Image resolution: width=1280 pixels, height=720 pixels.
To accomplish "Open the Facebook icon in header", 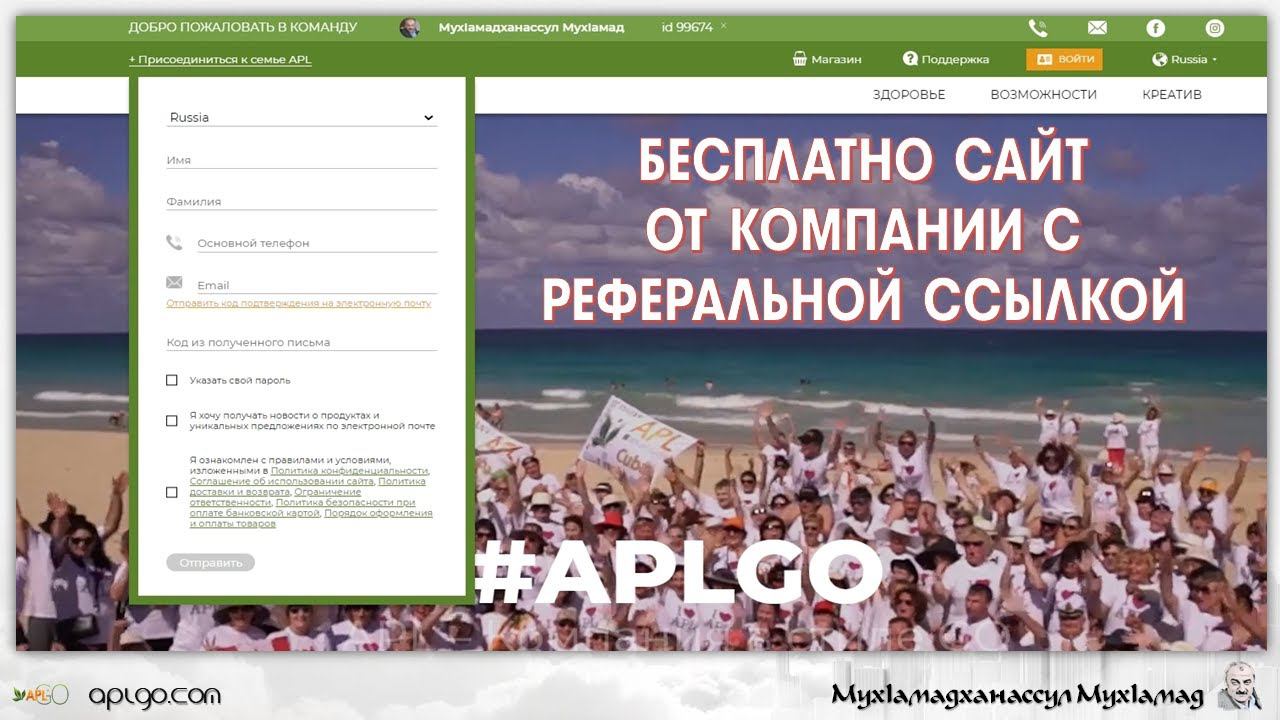I will pyautogui.click(x=1155, y=28).
